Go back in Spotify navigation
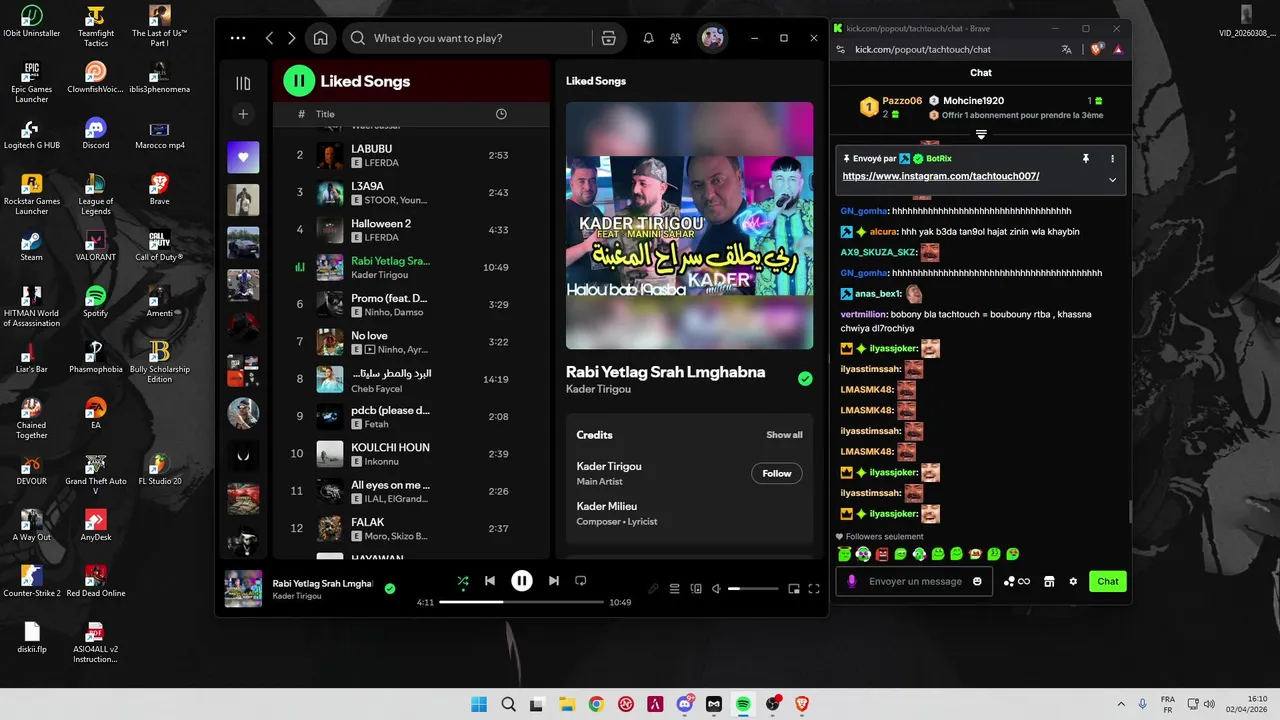 tap(270, 38)
